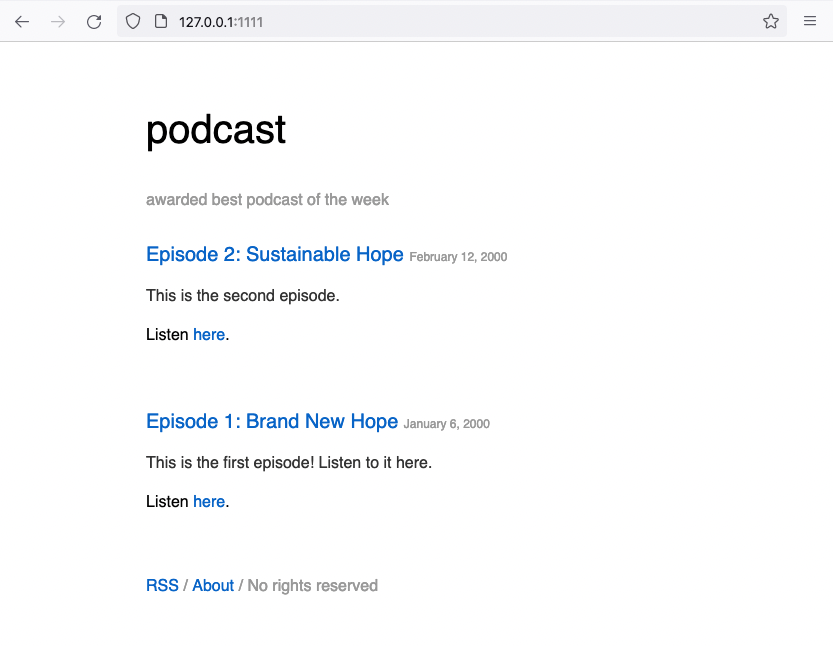Image resolution: width=833 pixels, height=646 pixels.
Task: Visit the About page link
Action: tap(213, 585)
